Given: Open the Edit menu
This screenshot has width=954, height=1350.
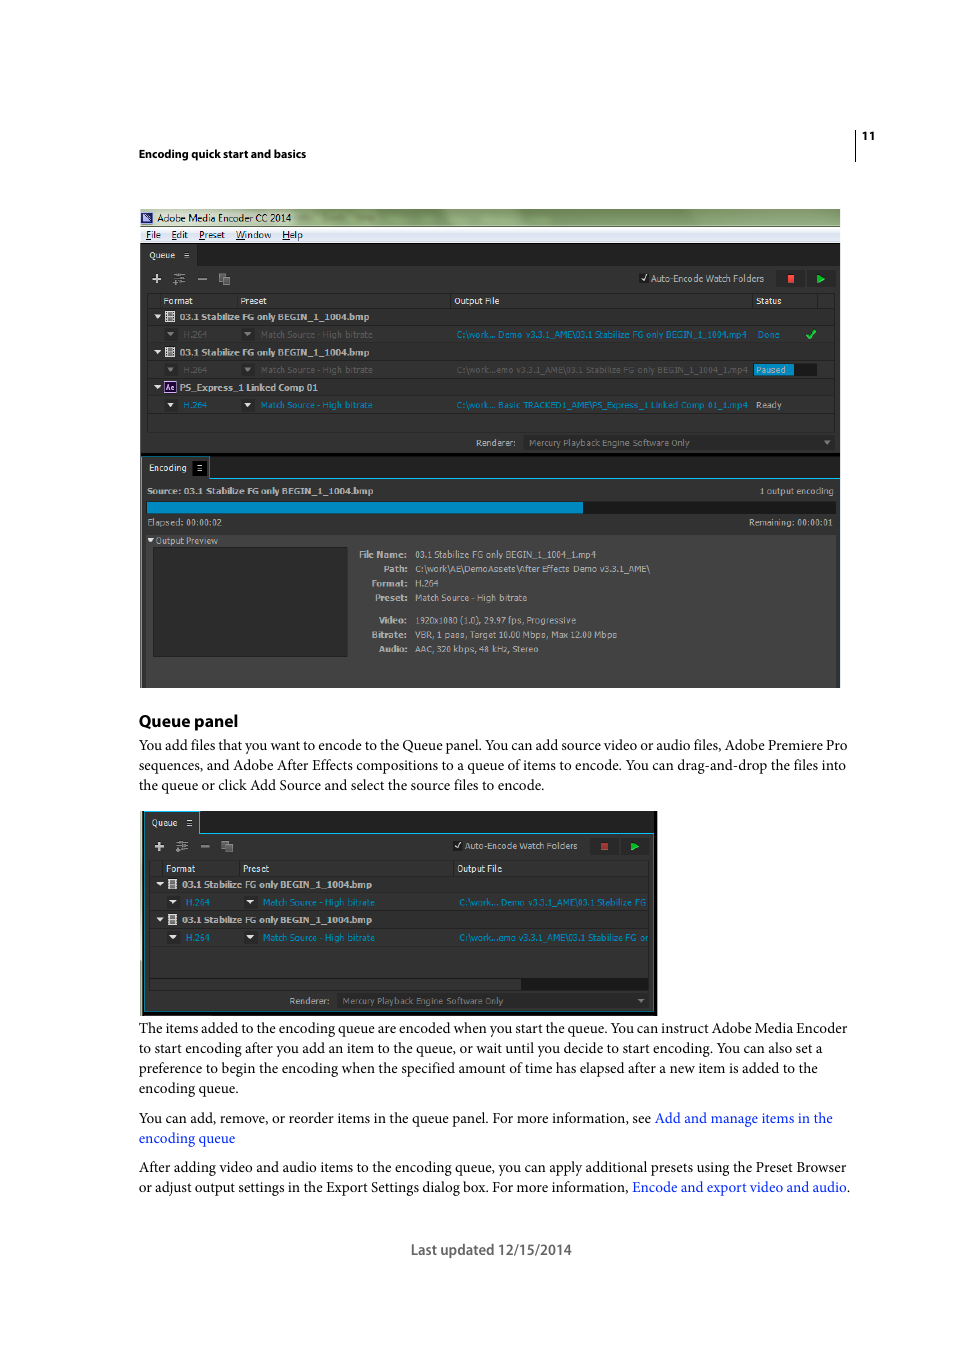Looking at the screenshot, I should tap(179, 235).
